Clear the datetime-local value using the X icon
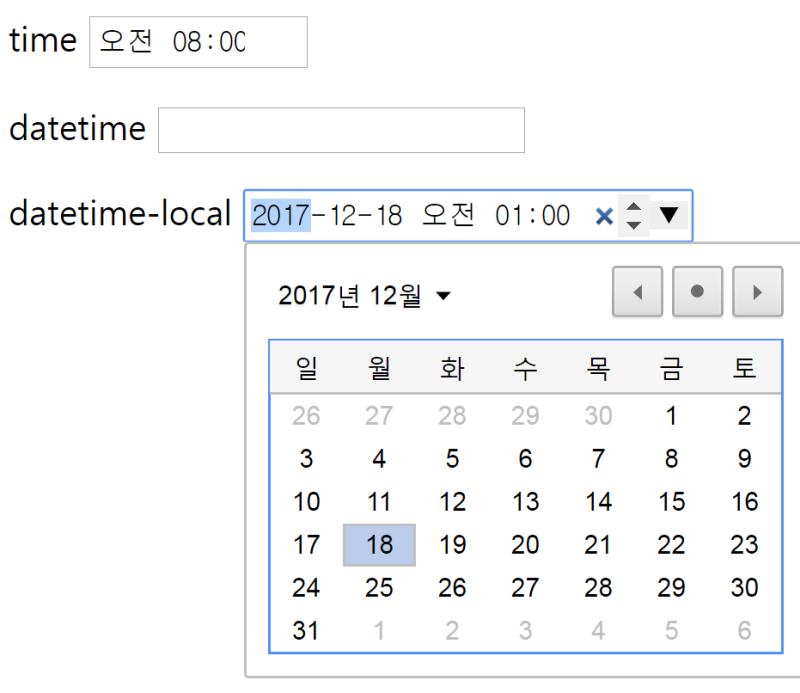Screen dimensions: 800x693 pyautogui.click(x=604, y=215)
